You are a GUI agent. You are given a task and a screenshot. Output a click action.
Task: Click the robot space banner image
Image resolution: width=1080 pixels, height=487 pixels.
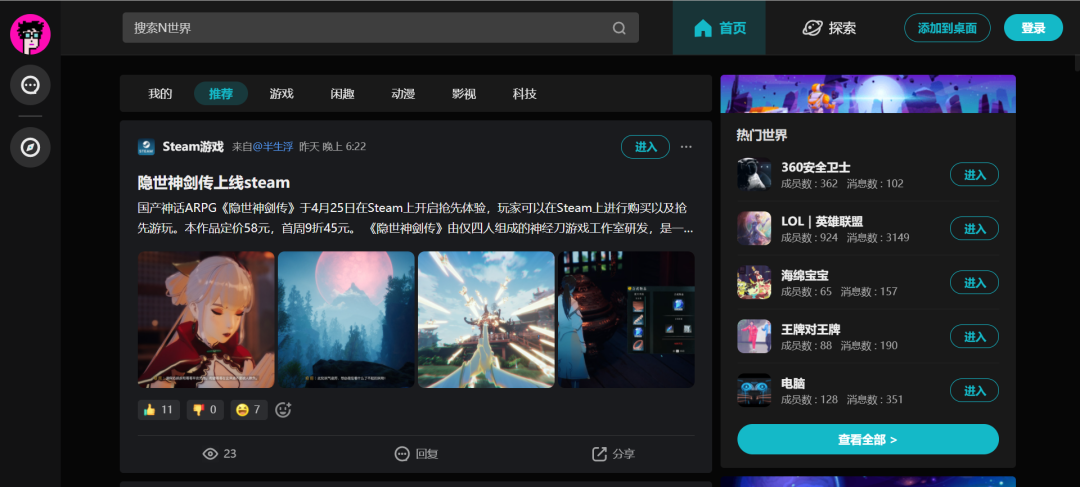[x=868, y=94]
